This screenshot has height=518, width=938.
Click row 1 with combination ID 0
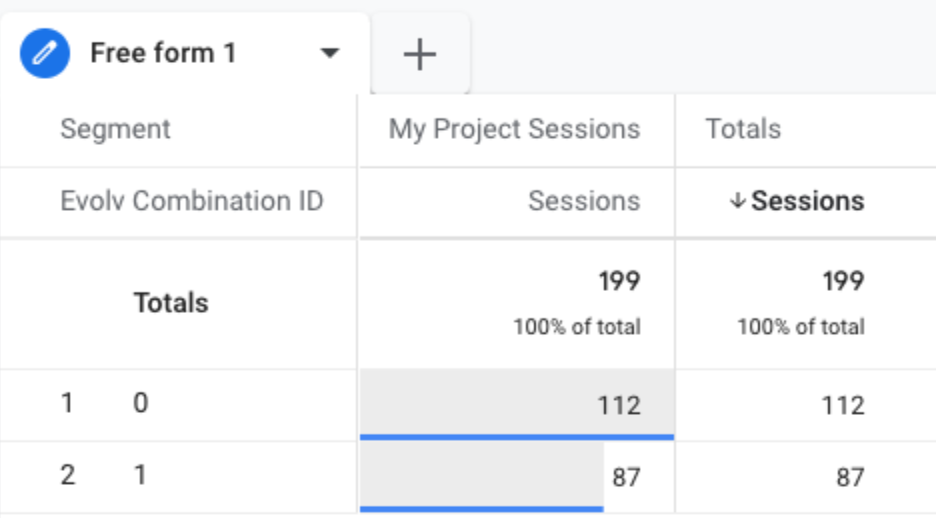tap(141, 404)
